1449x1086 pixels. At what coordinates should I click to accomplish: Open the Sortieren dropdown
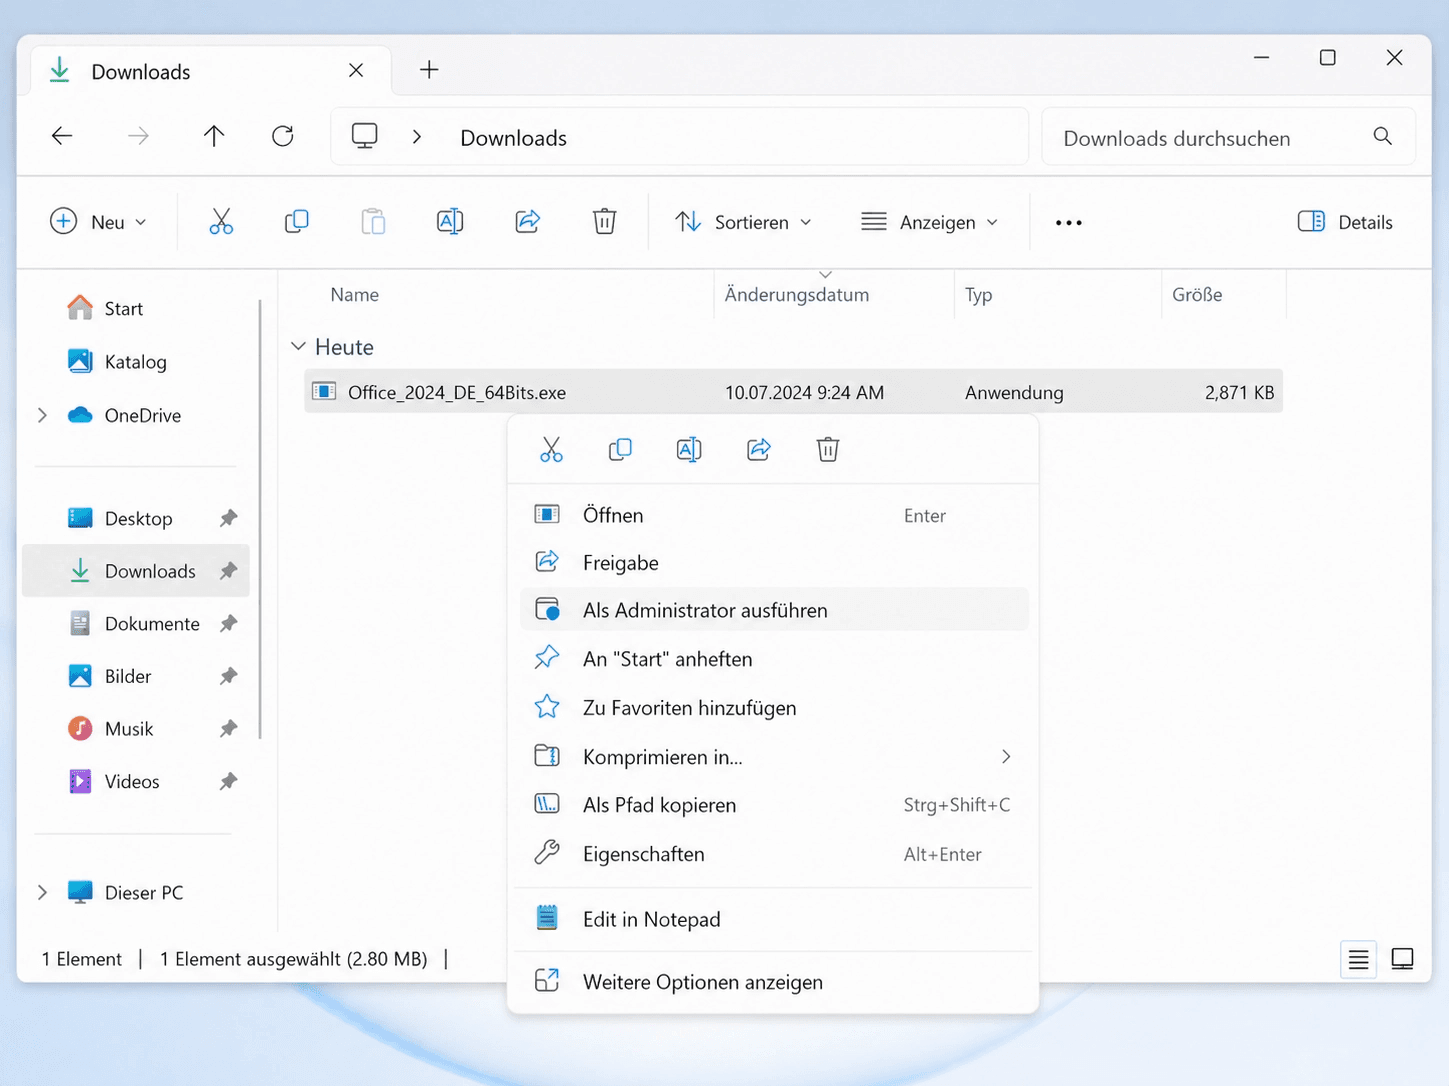[x=743, y=222]
